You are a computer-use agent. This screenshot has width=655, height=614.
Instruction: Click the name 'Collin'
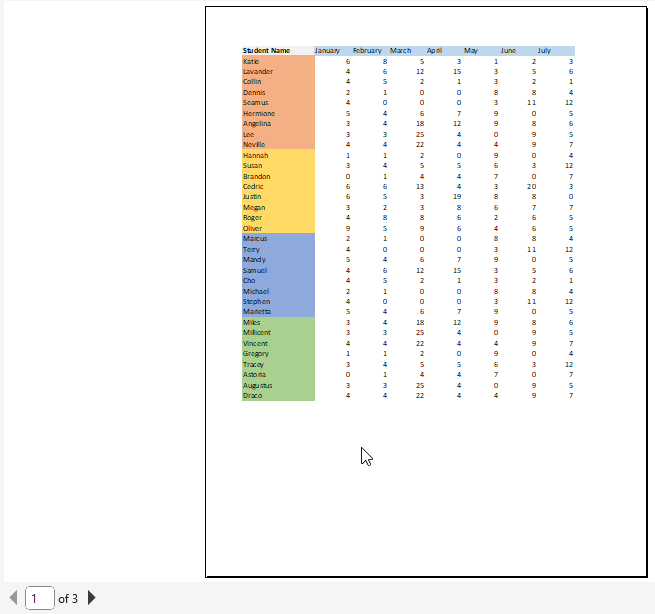point(252,81)
